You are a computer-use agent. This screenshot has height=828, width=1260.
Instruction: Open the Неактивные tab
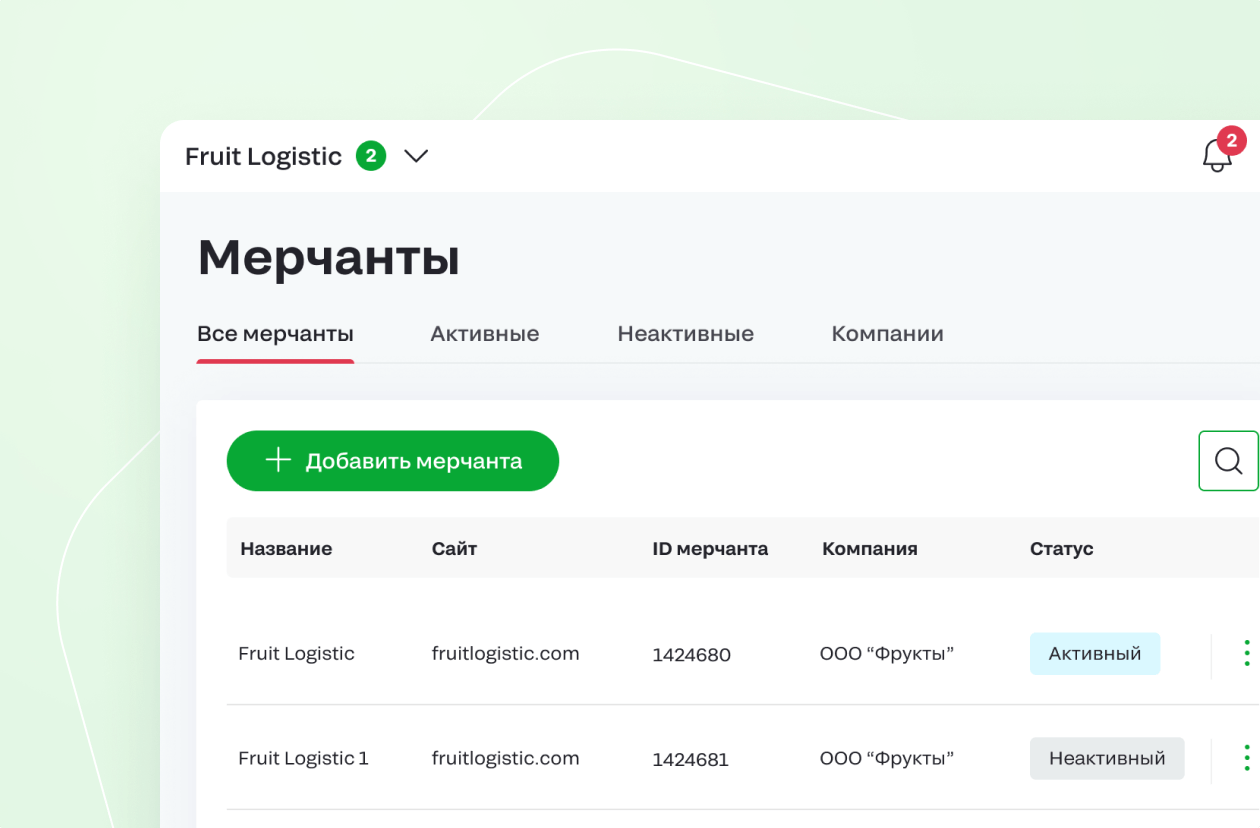(686, 334)
